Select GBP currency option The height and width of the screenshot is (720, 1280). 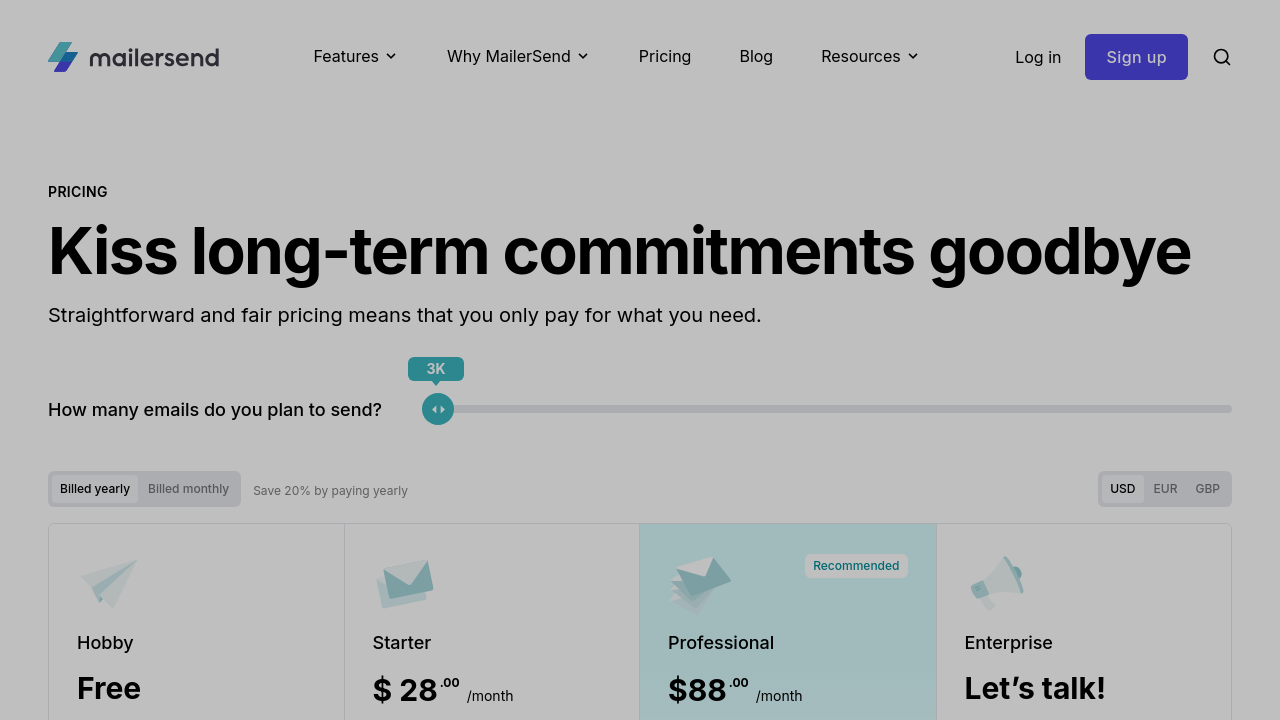[1207, 489]
